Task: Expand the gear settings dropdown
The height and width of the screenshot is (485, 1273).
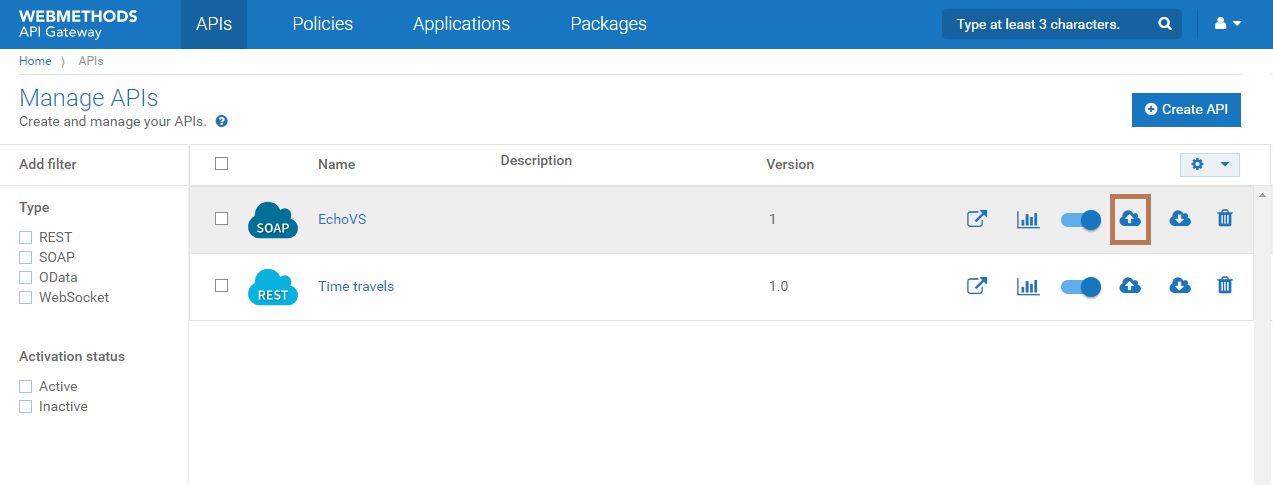Action: 1209,164
